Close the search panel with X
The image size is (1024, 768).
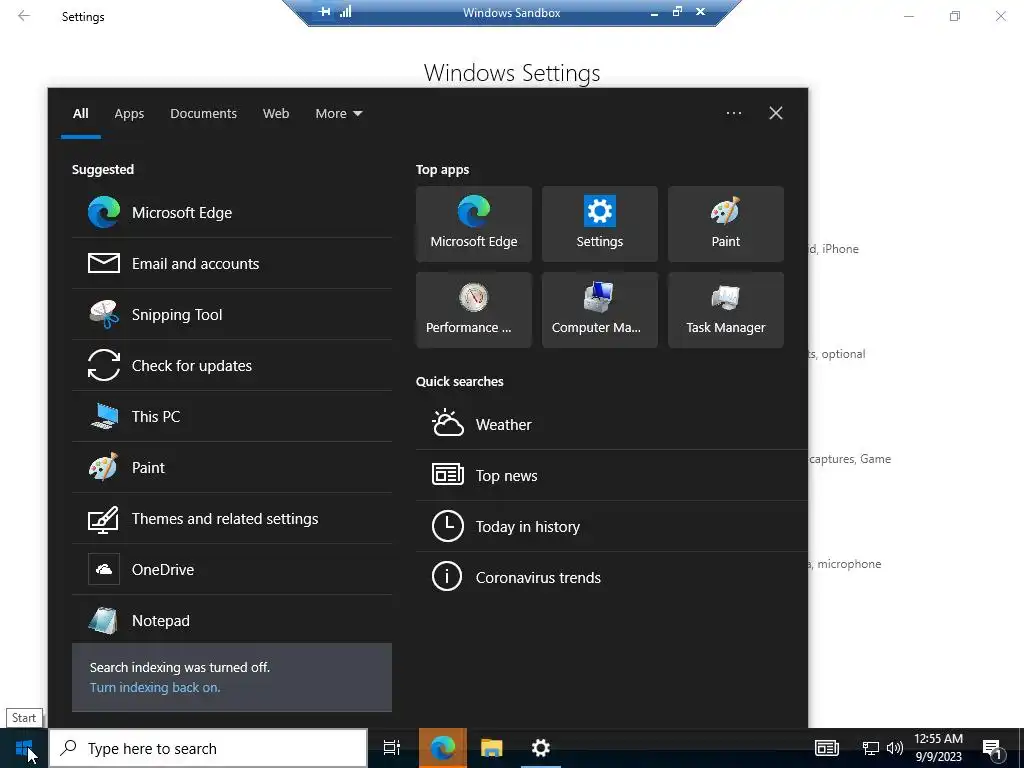tap(775, 113)
